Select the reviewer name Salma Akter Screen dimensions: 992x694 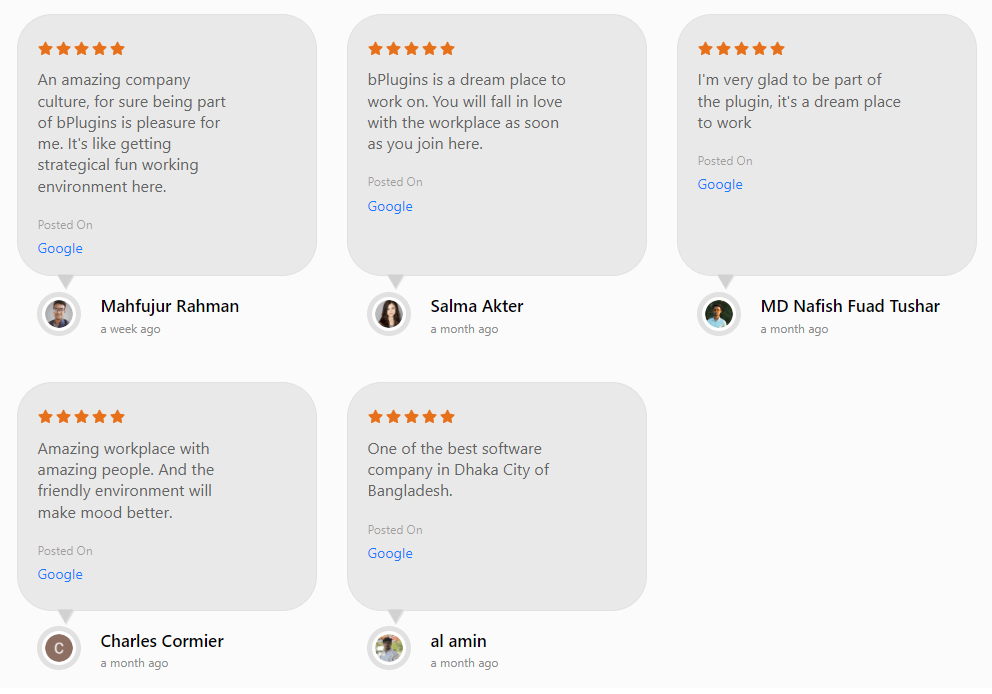coord(477,306)
